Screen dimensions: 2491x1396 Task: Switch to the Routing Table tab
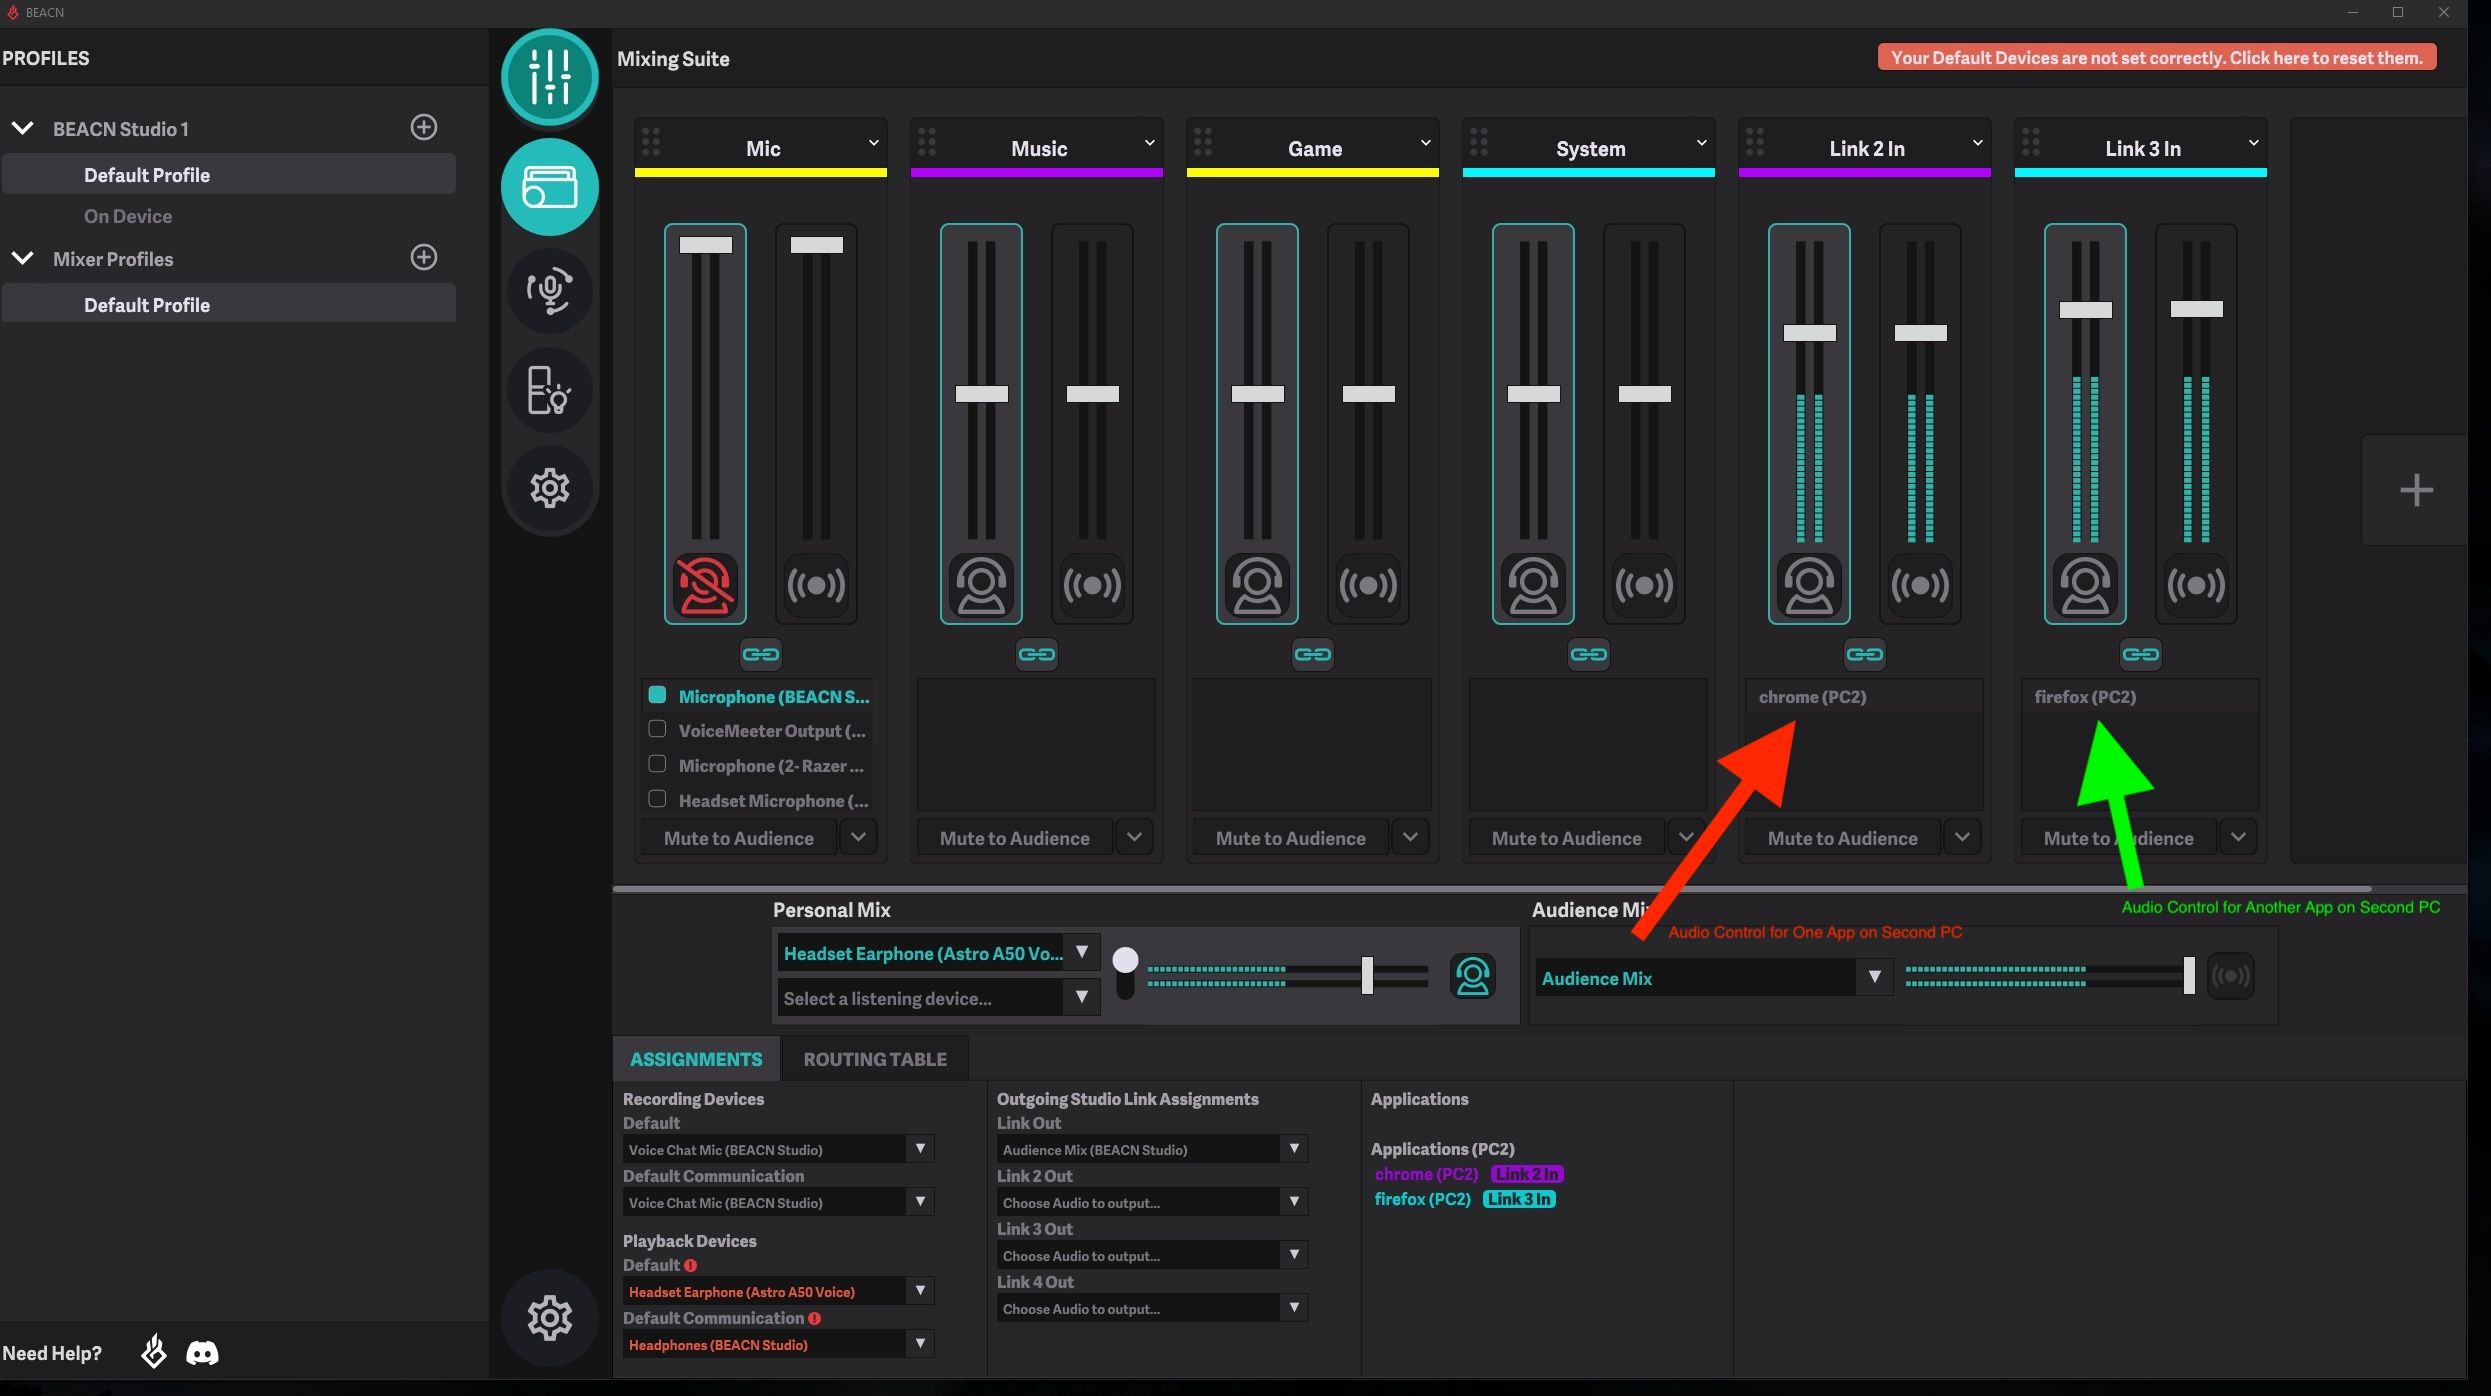point(874,1057)
